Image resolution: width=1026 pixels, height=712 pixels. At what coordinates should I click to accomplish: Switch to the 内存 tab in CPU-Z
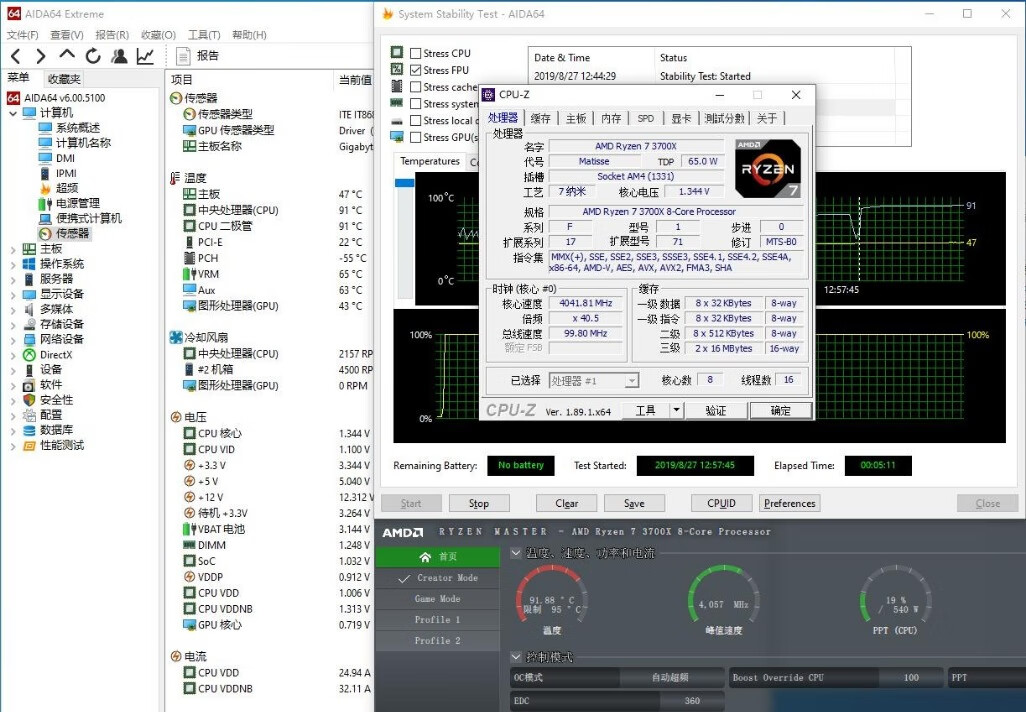611,118
